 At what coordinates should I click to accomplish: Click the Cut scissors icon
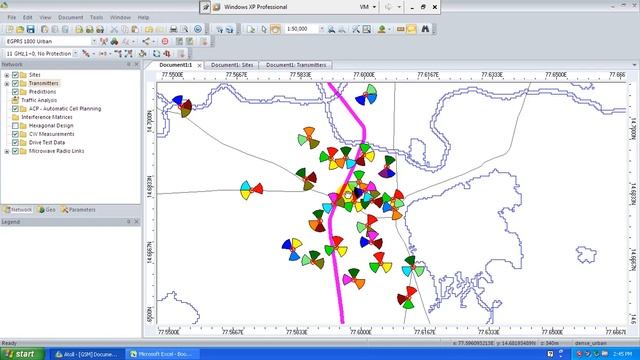pyautogui.click(x=114, y=29)
